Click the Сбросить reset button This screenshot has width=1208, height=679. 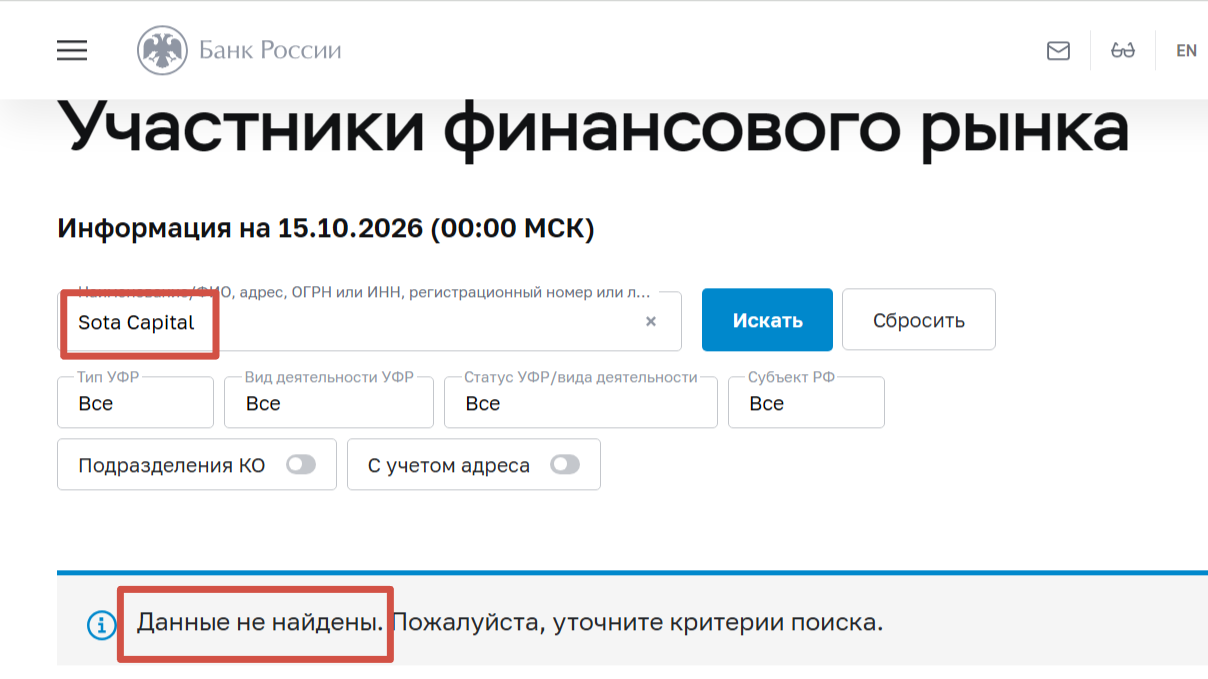coord(919,320)
